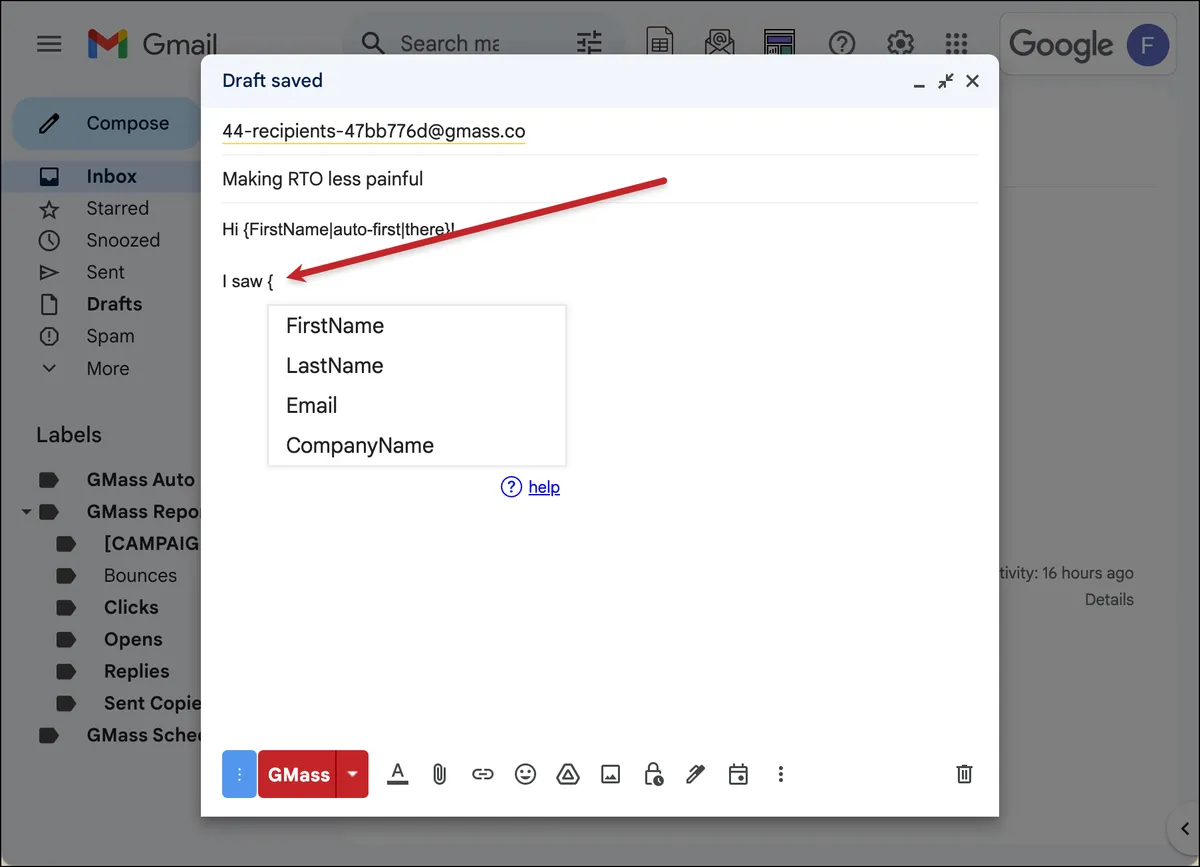
Task: Attach files with paperclip icon
Action: [439, 774]
